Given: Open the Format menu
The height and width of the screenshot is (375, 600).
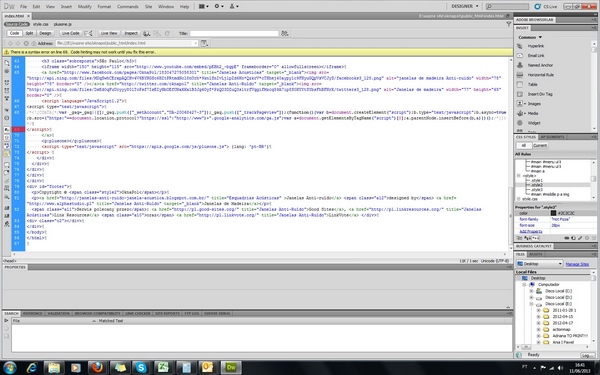Looking at the screenshot, I should tap(104, 7).
